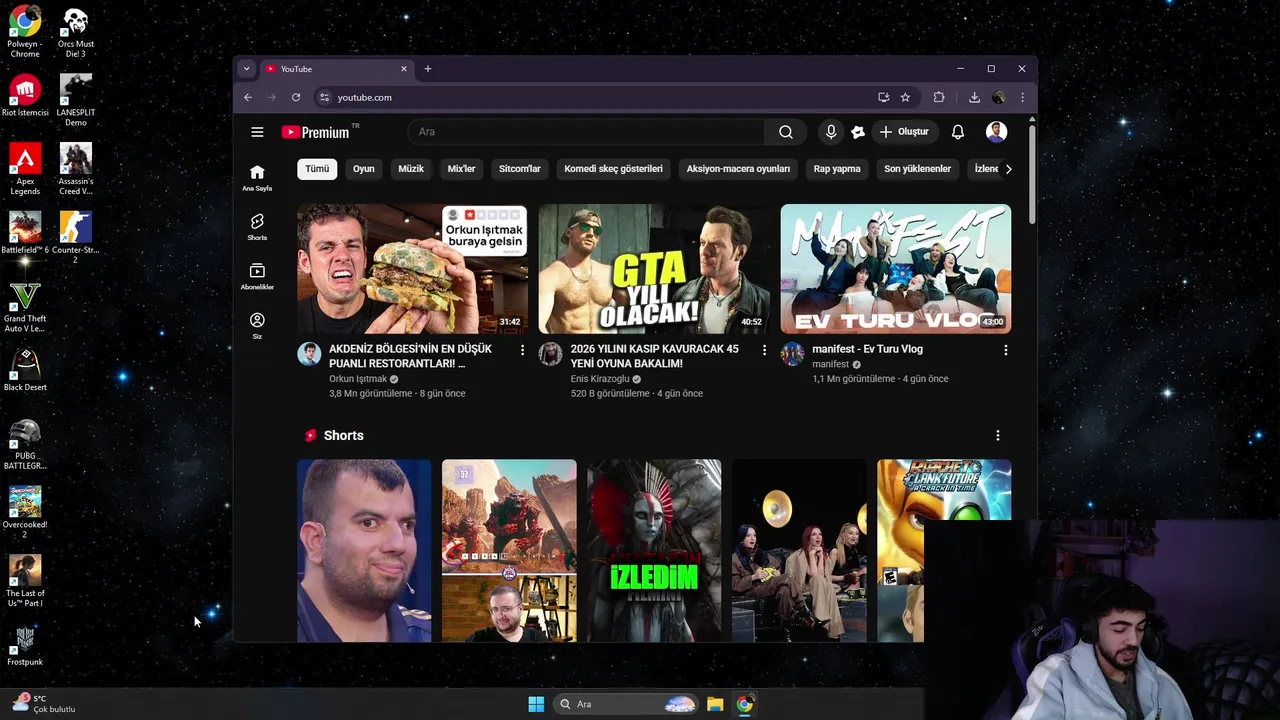Open the İZLEDİM Shorts thumbnail

654,550
